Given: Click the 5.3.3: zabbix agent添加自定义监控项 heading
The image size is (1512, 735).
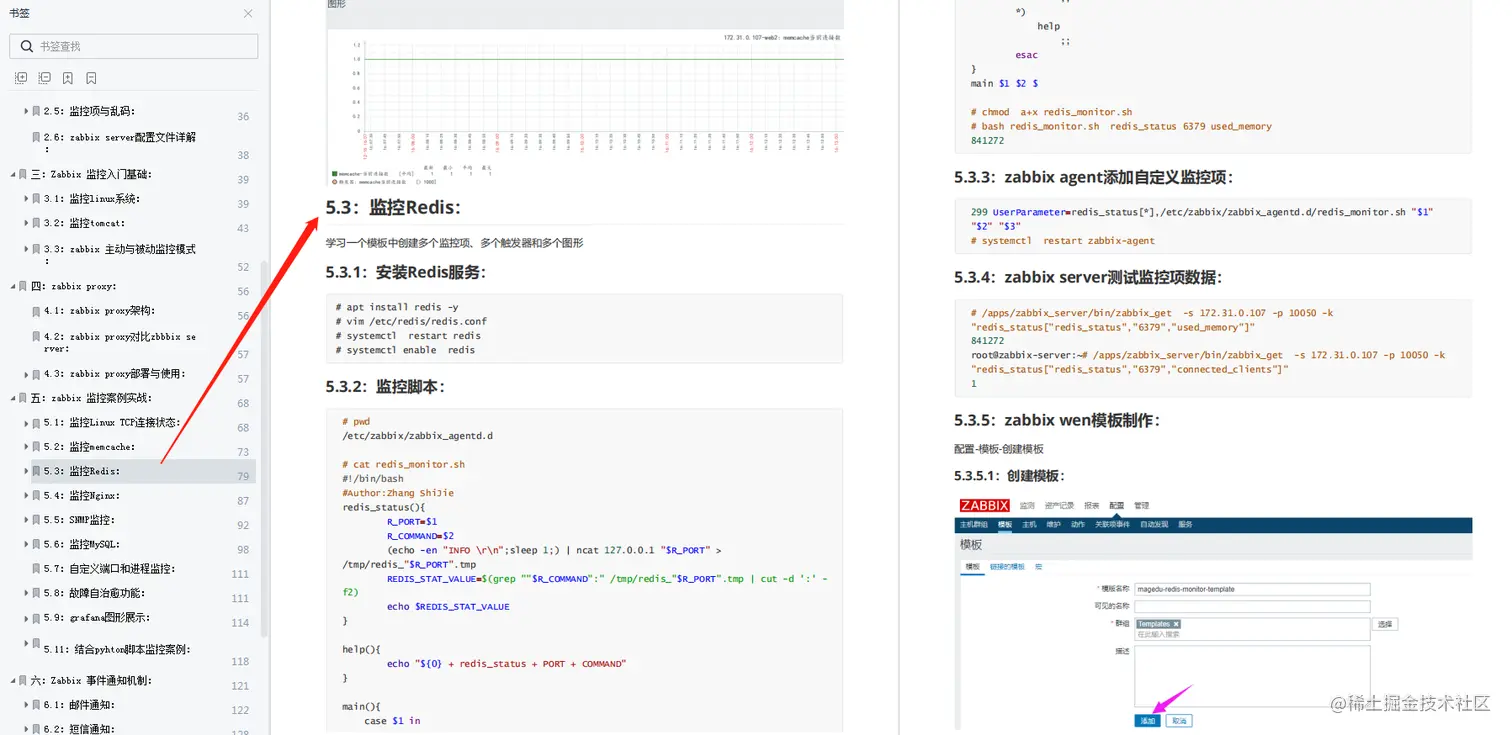Looking at the screenshot, I should click(x=1094, y=177).
